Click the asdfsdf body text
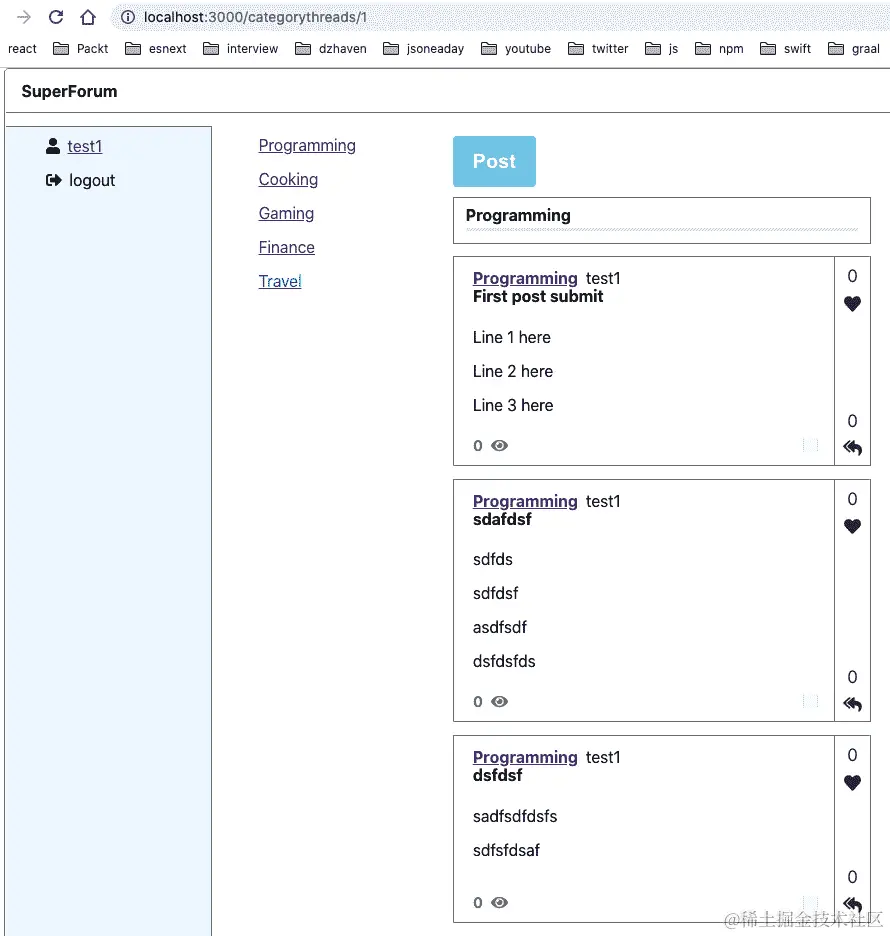The width and height of the screenshot is (890, 936). pos(500,627)
